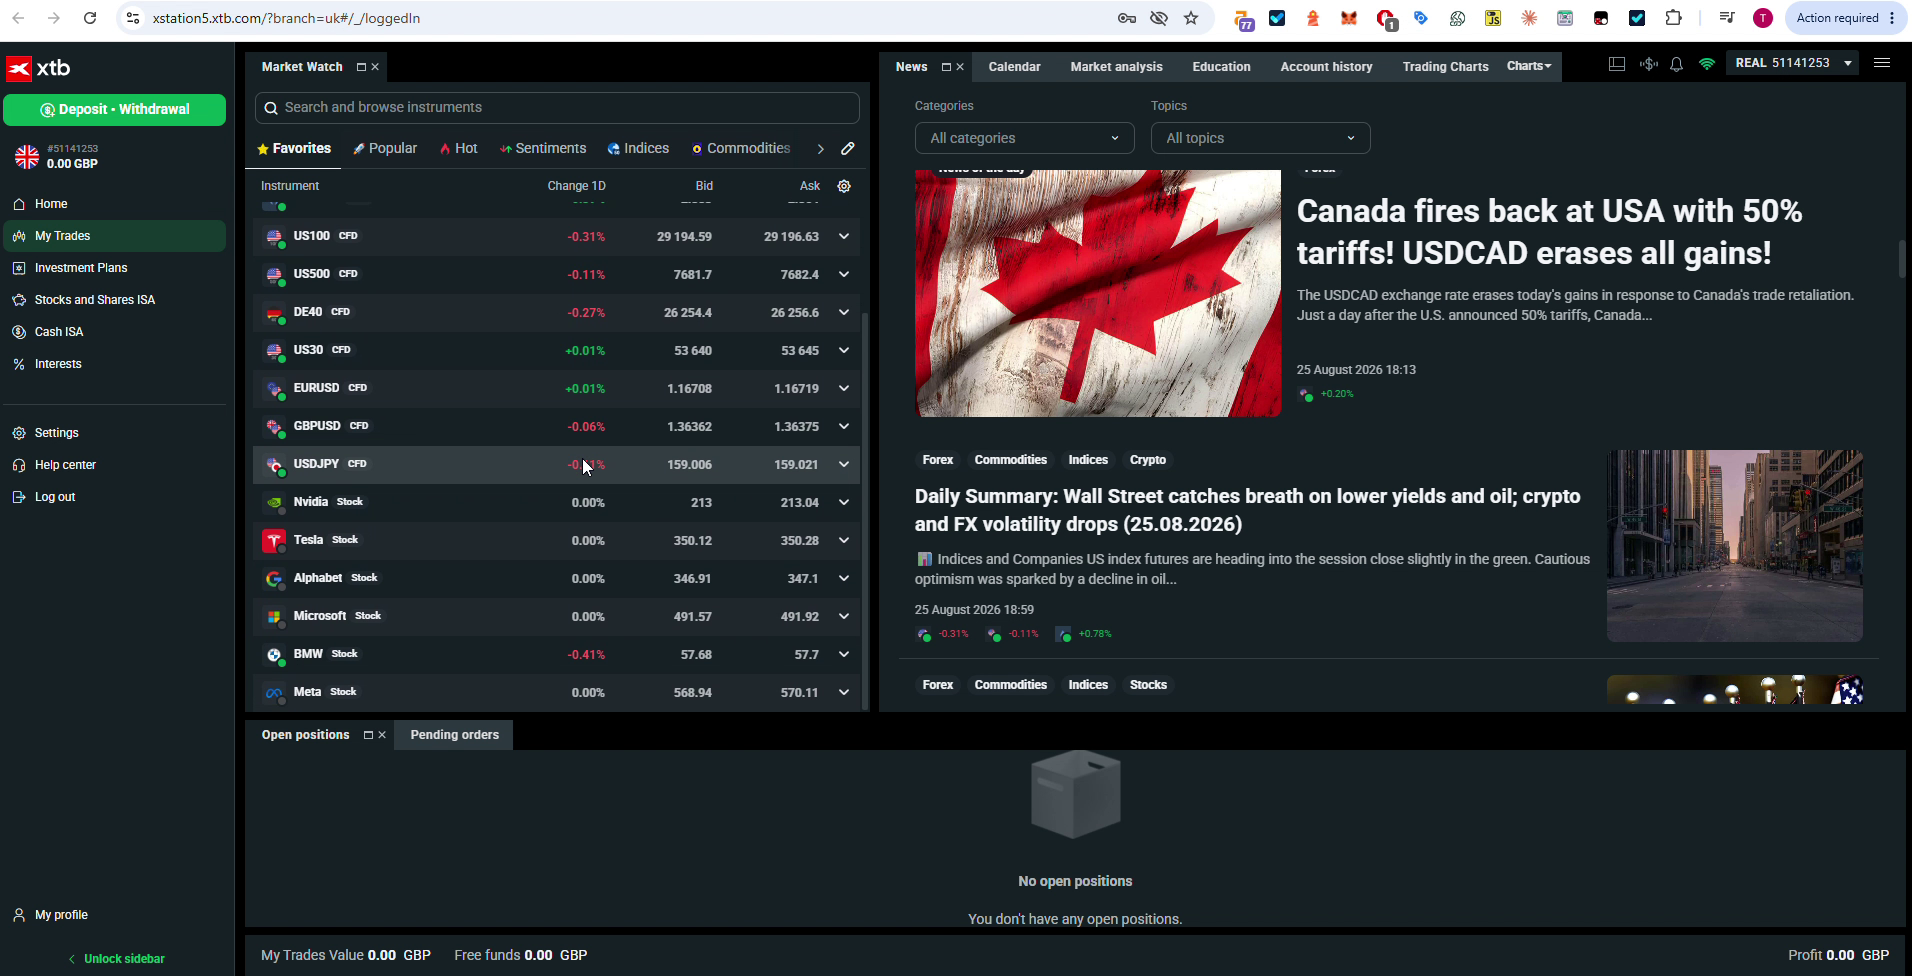Screen dimensions: 1912x976
Task: Open Canada fires back at USA headline
Action: click(1549, 232)
